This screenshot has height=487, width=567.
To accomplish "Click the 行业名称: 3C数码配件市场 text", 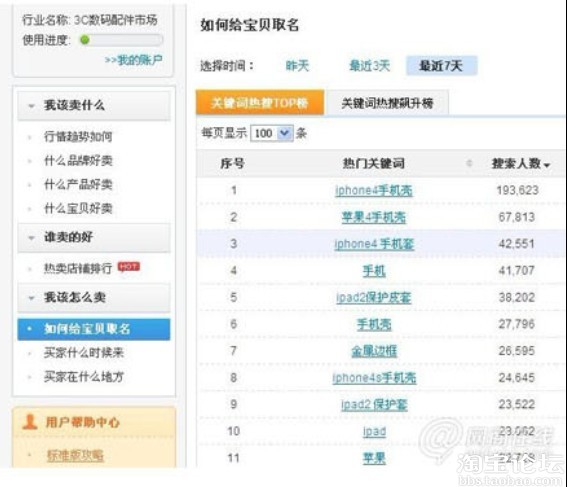I will click(x=90, y=20).
